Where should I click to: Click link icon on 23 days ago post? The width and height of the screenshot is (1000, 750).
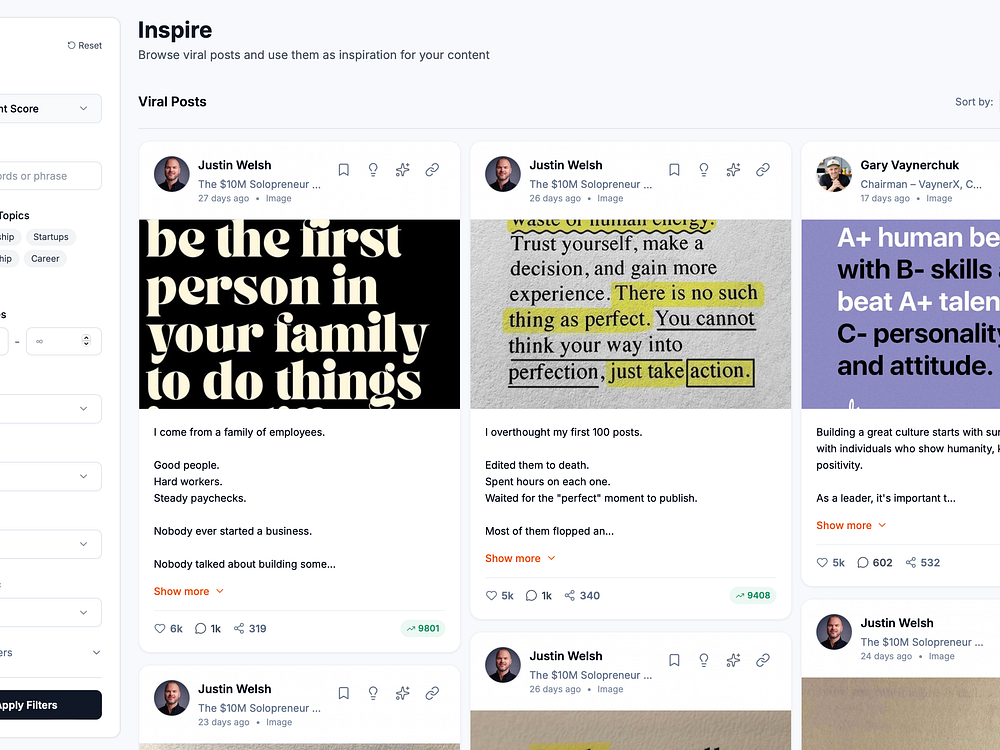[432, 693]
